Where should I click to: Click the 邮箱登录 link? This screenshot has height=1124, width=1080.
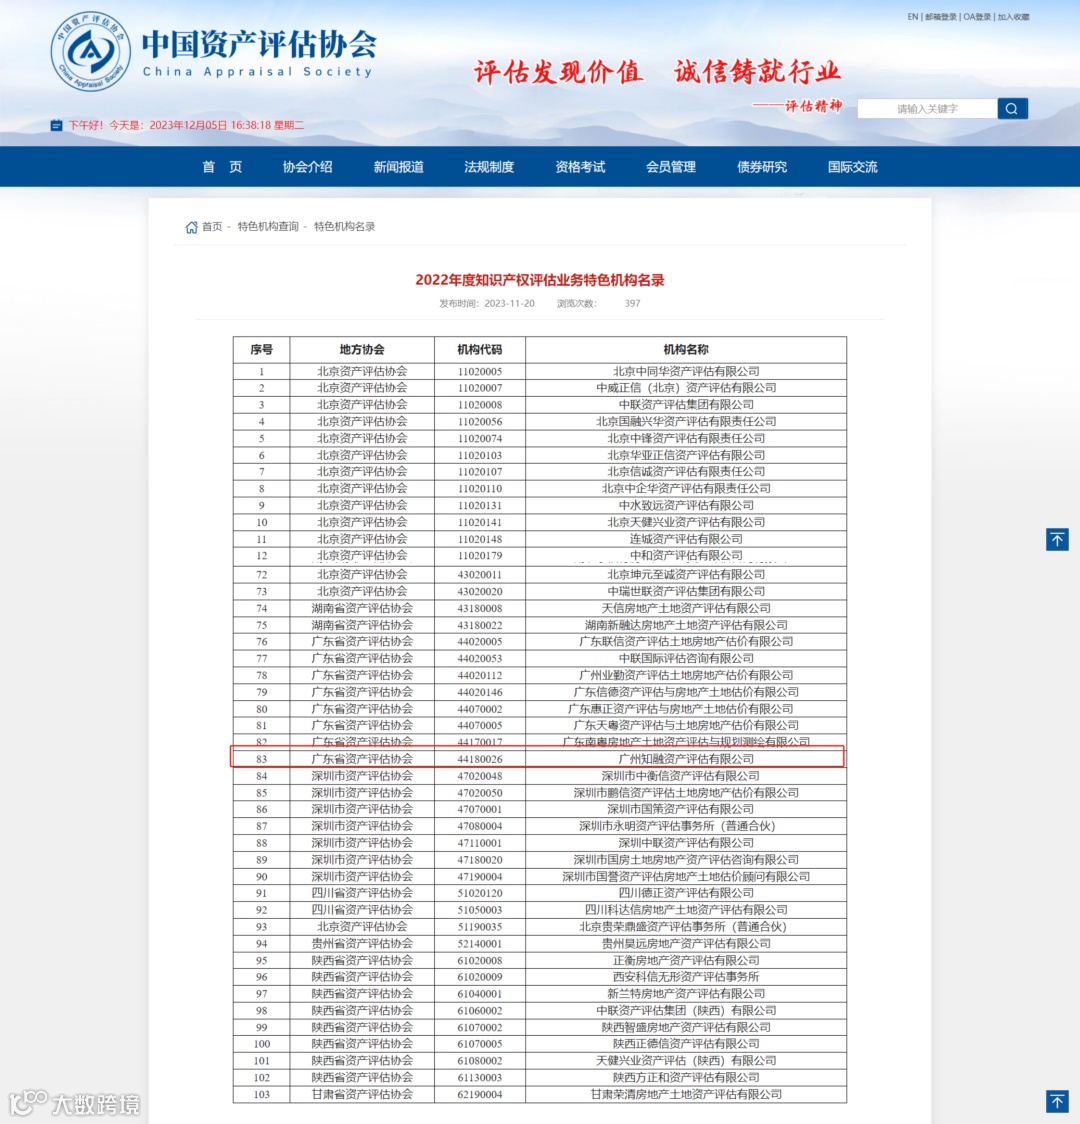(940, 16)
